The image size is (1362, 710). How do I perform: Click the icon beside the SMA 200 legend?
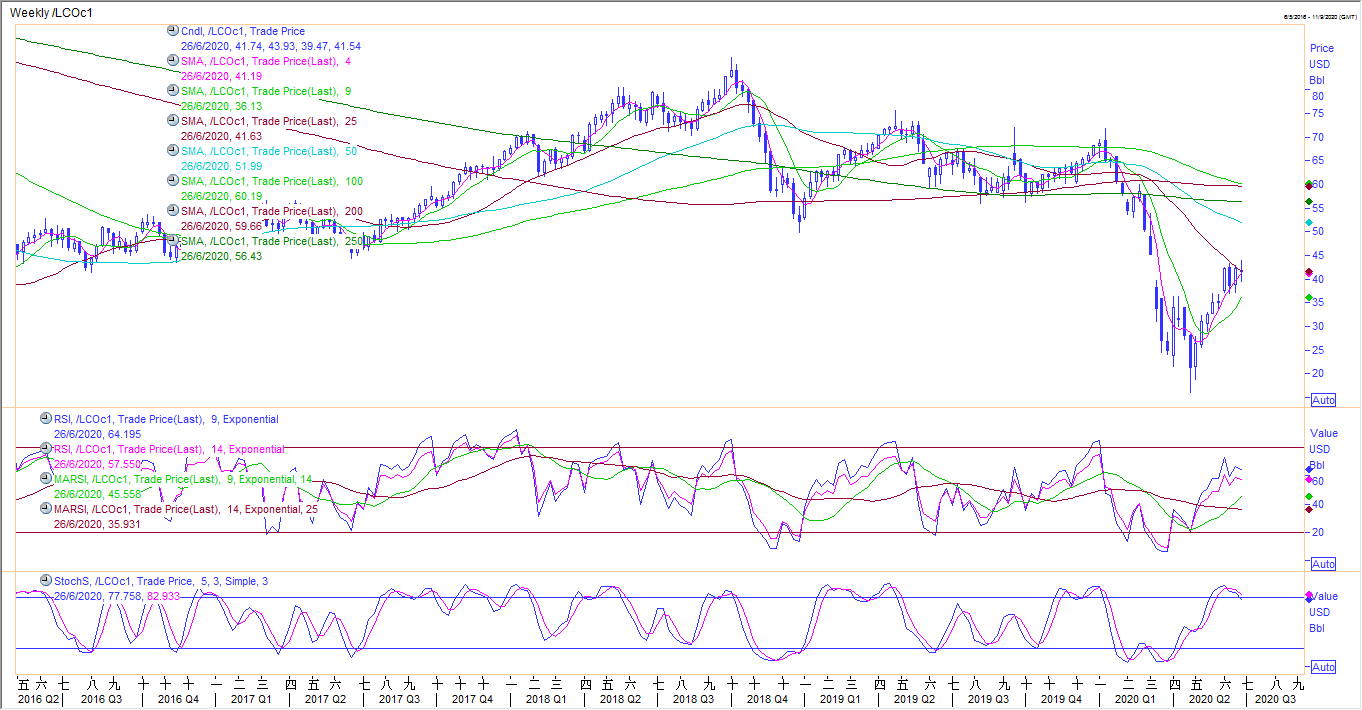click(172, 211)
